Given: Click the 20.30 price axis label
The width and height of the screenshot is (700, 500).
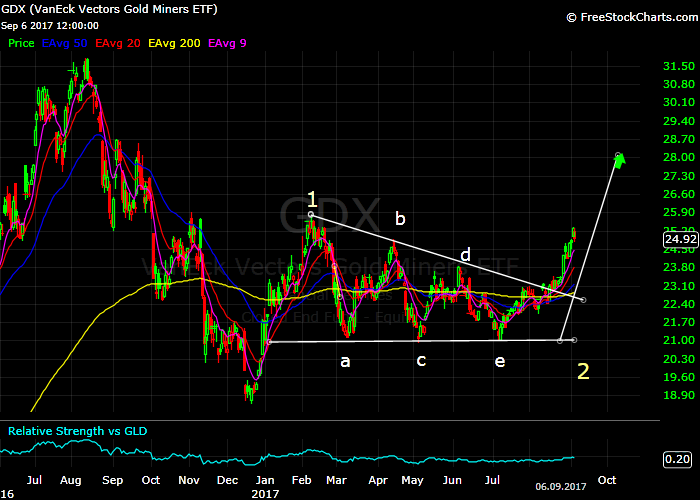Looking at the screenshot, I should [x=679, y=359].
